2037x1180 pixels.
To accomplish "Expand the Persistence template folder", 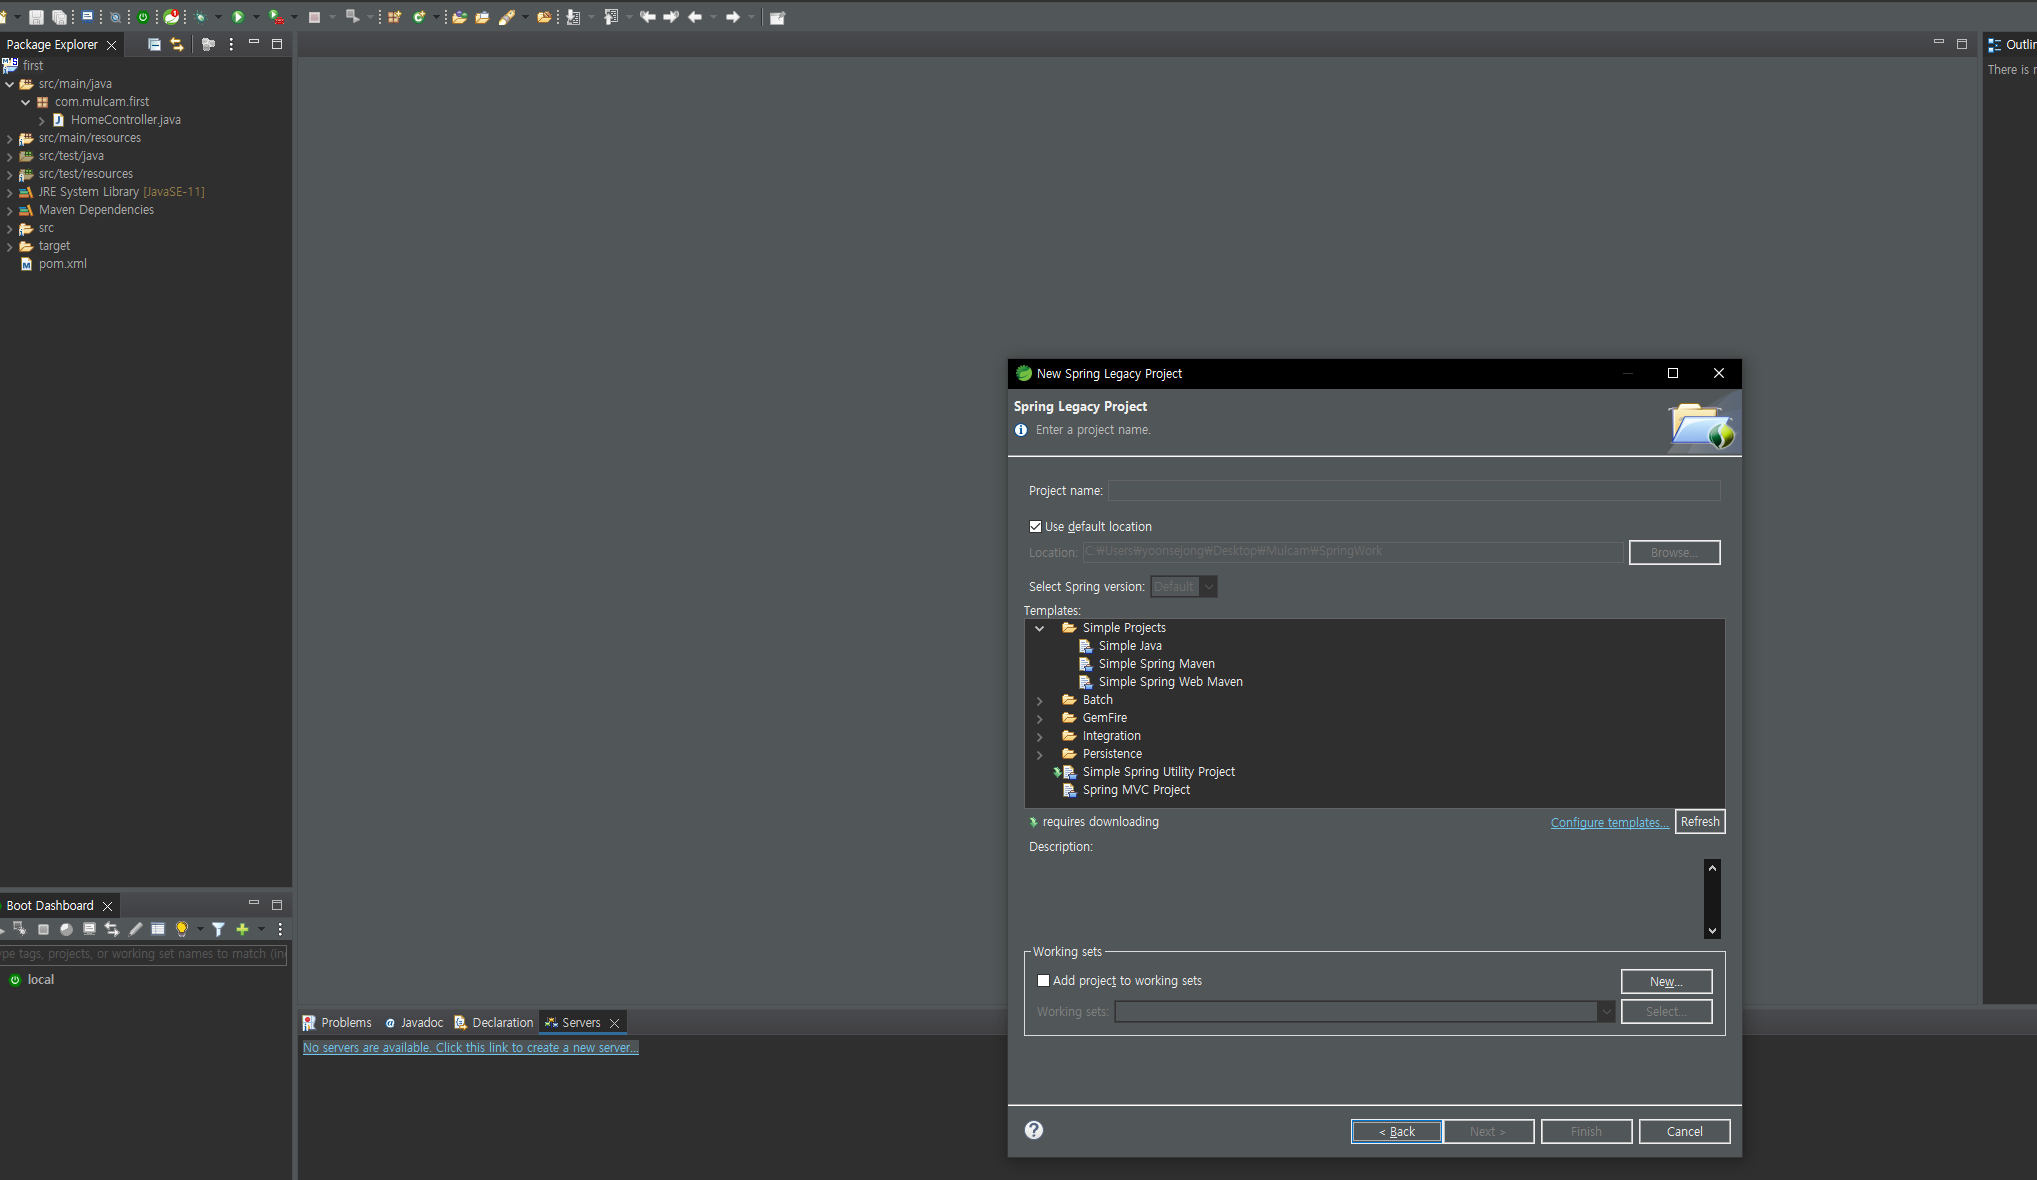I will tap(1040, 754).
